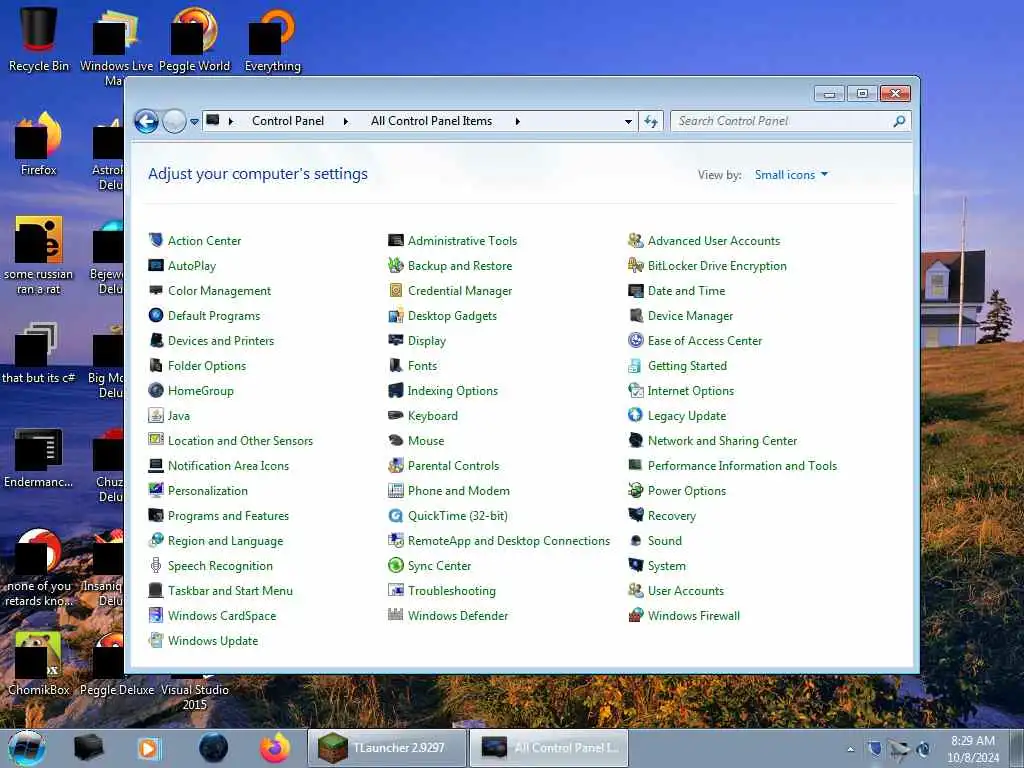The width and height of the screenshot is (1024, 768).
Task: Open the Personalization link
Action: point(208,490)
